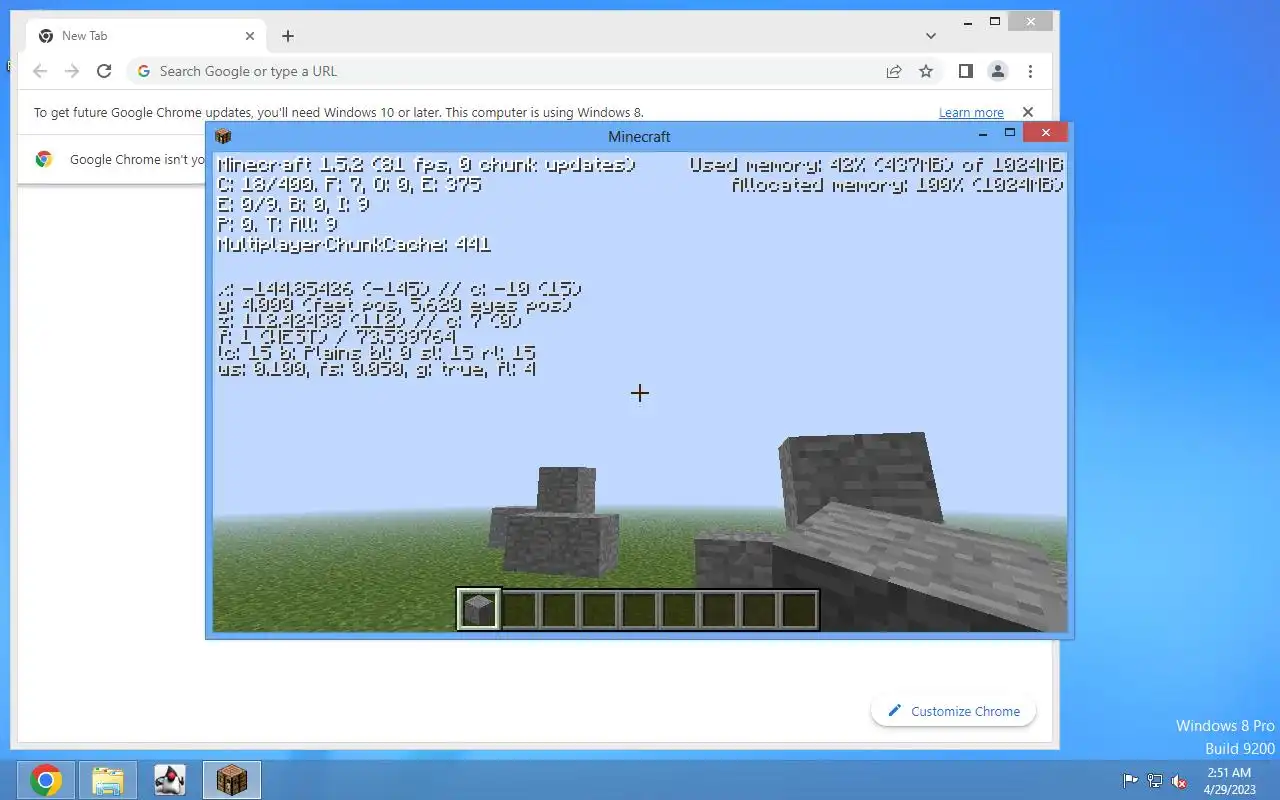Screen dimensions: 1280x800
Task: Close the New Tab tab
Action: 250,36
